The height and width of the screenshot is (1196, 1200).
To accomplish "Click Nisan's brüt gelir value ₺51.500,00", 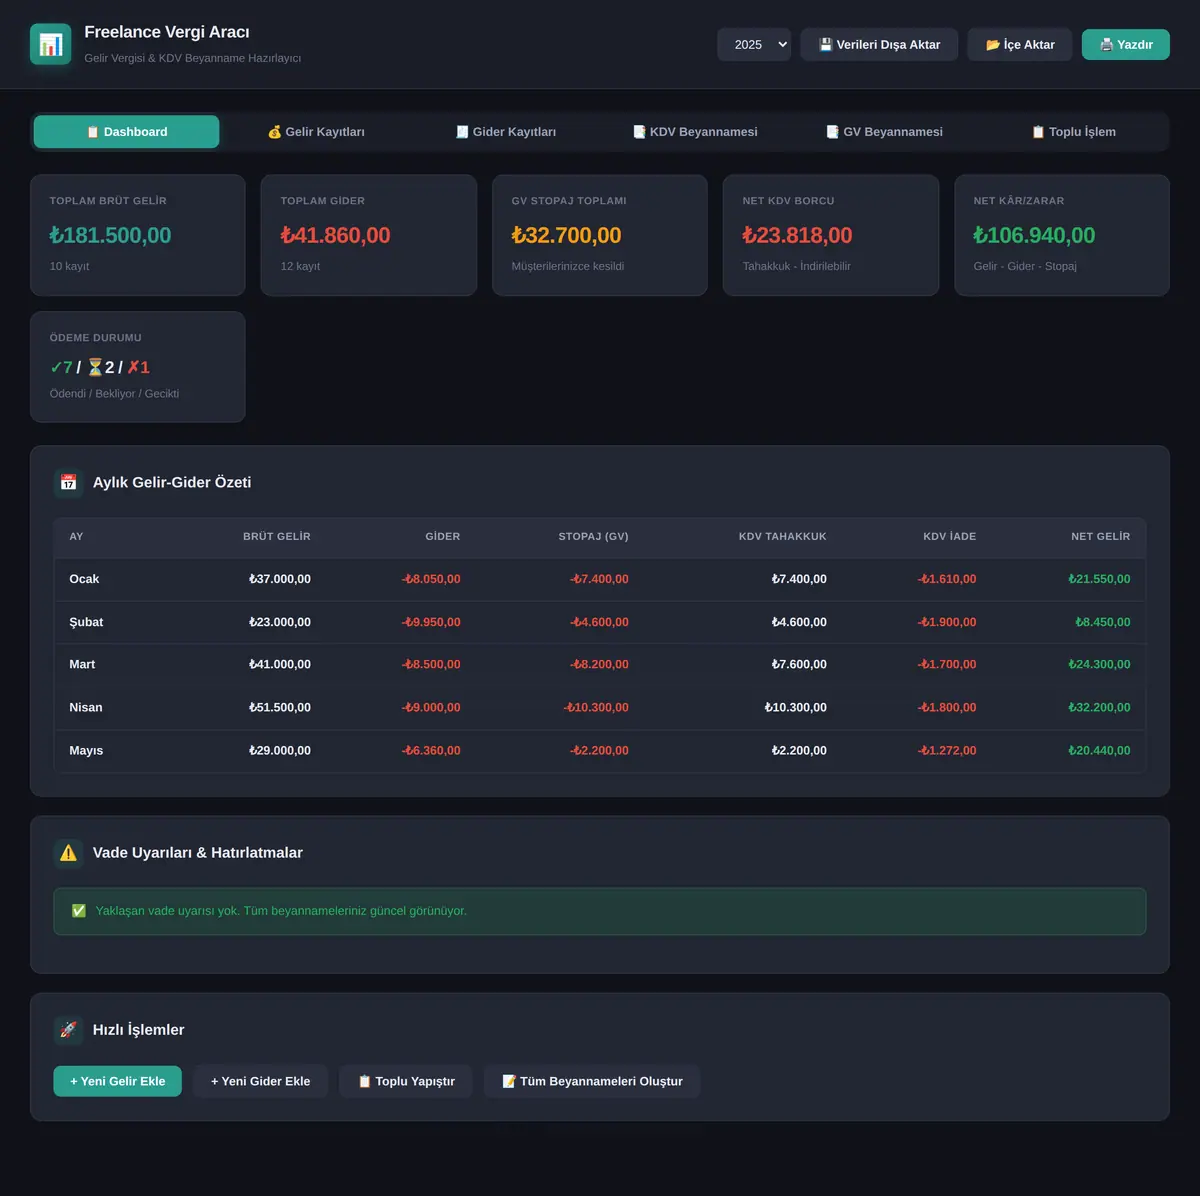I will point(280,707).
